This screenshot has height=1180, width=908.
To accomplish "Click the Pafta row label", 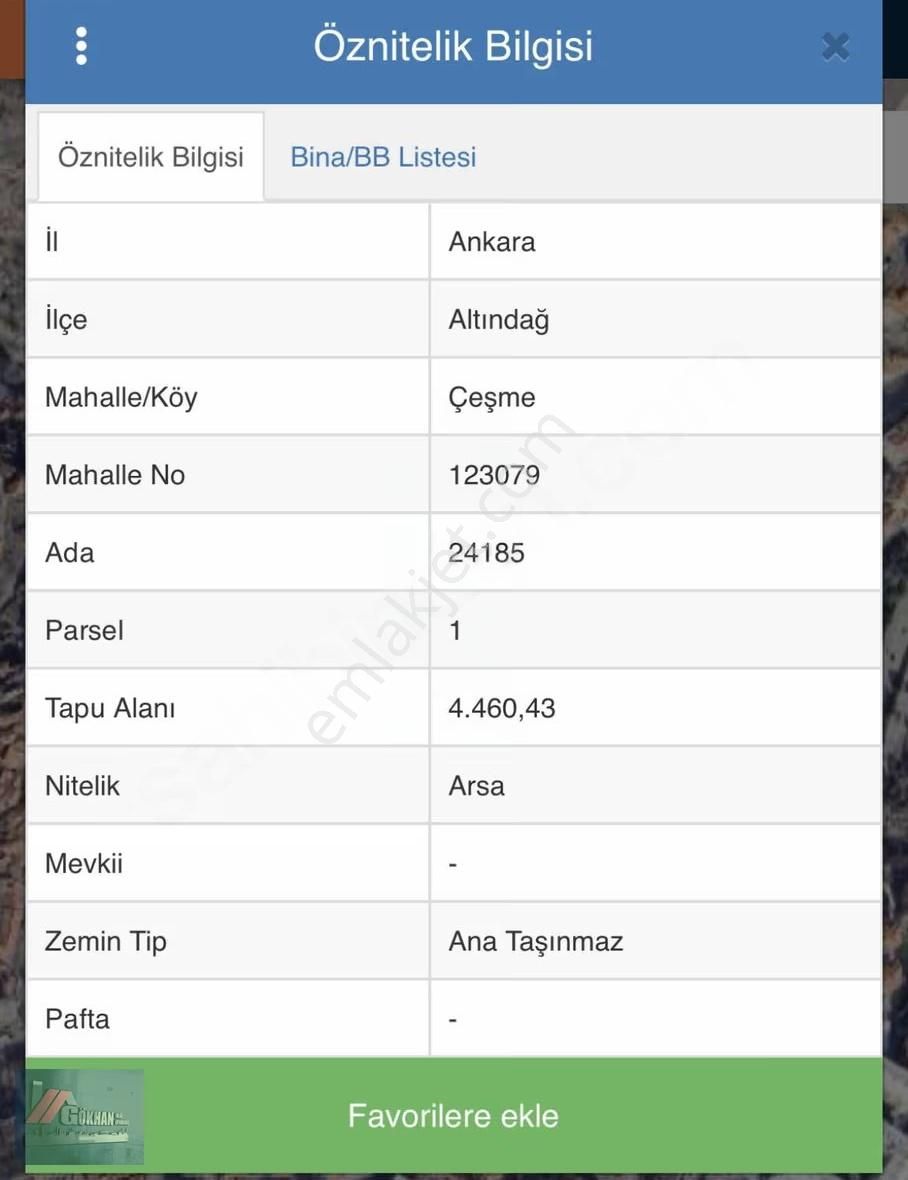I will (78, 1020).
